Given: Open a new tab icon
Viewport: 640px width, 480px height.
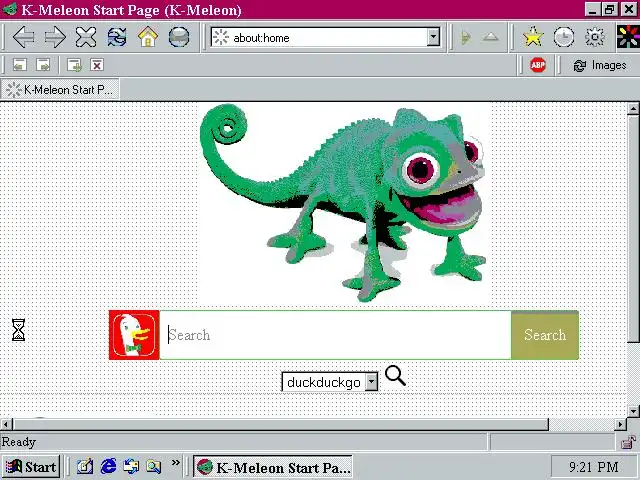Looking at the screenshot, I should point(74,65).
